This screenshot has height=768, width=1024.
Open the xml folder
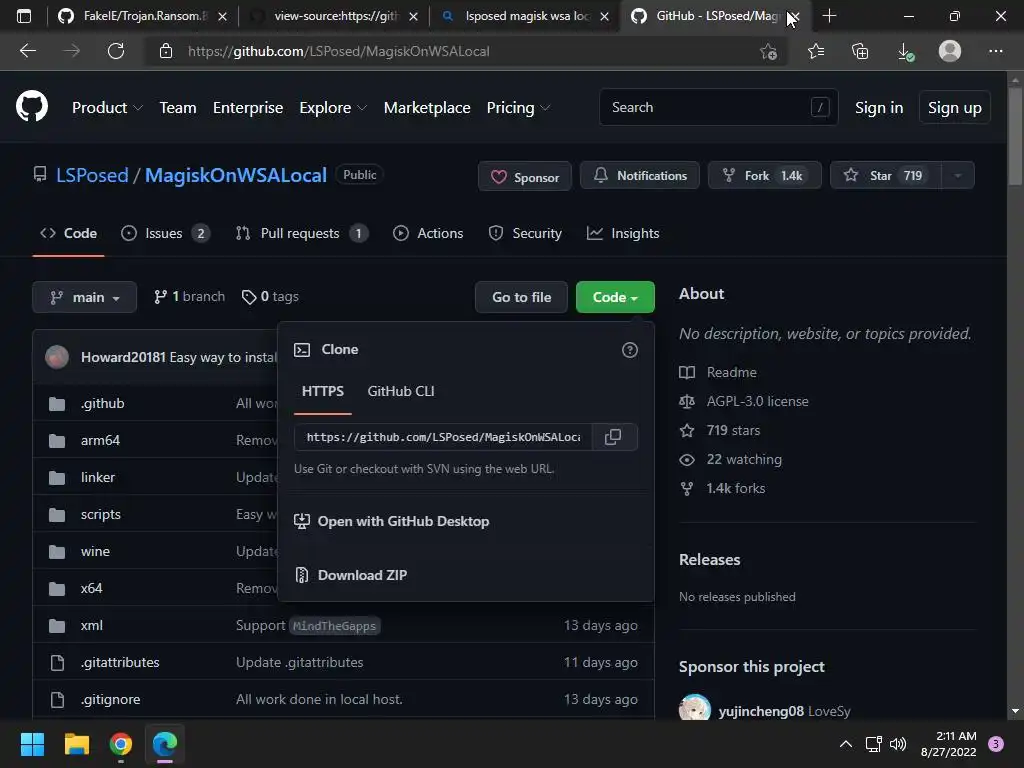[x=91, y=626]
